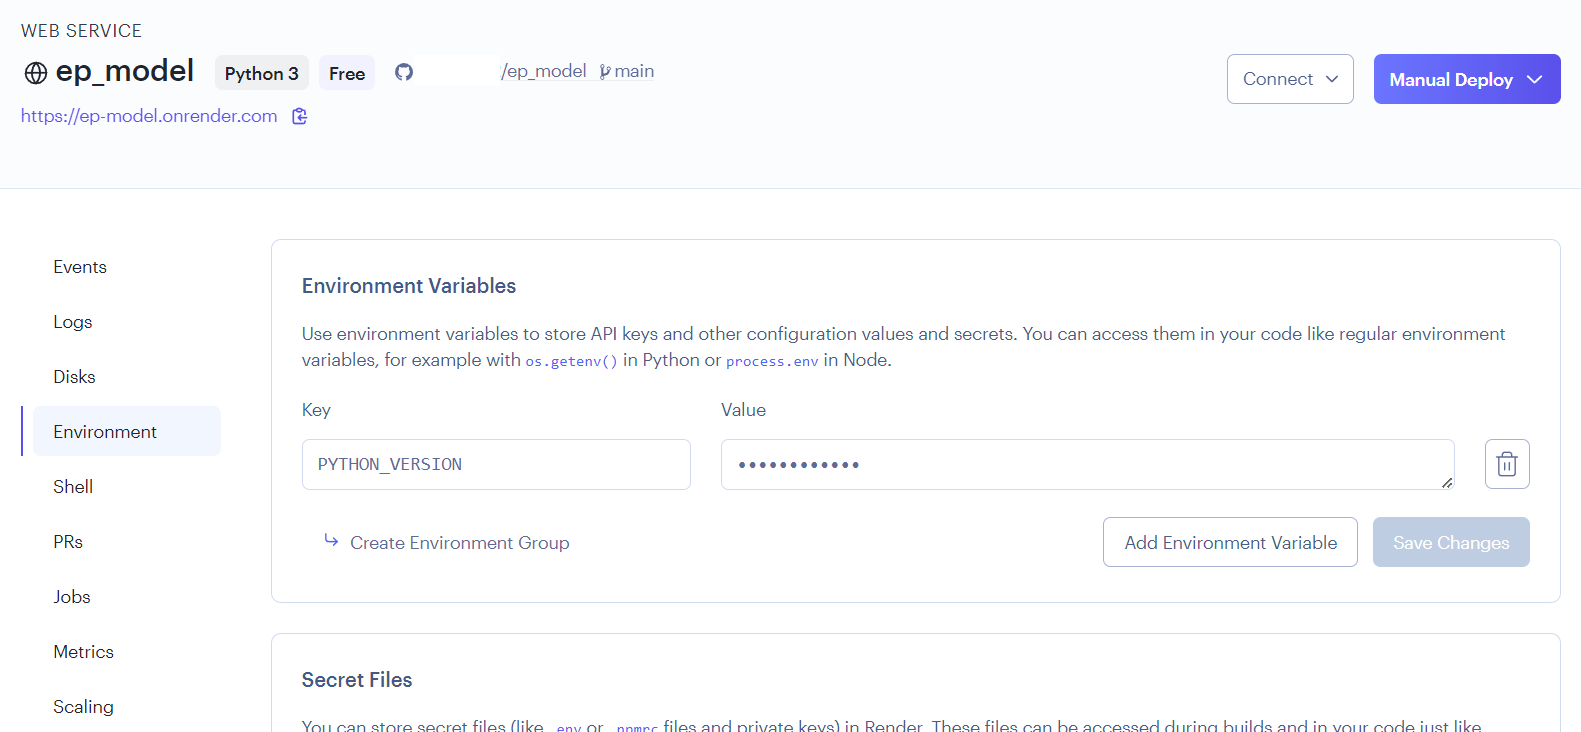Open the Manual Deploy dropdown
This screenshot has height=732, width=1581.
tap(1467, 79)
